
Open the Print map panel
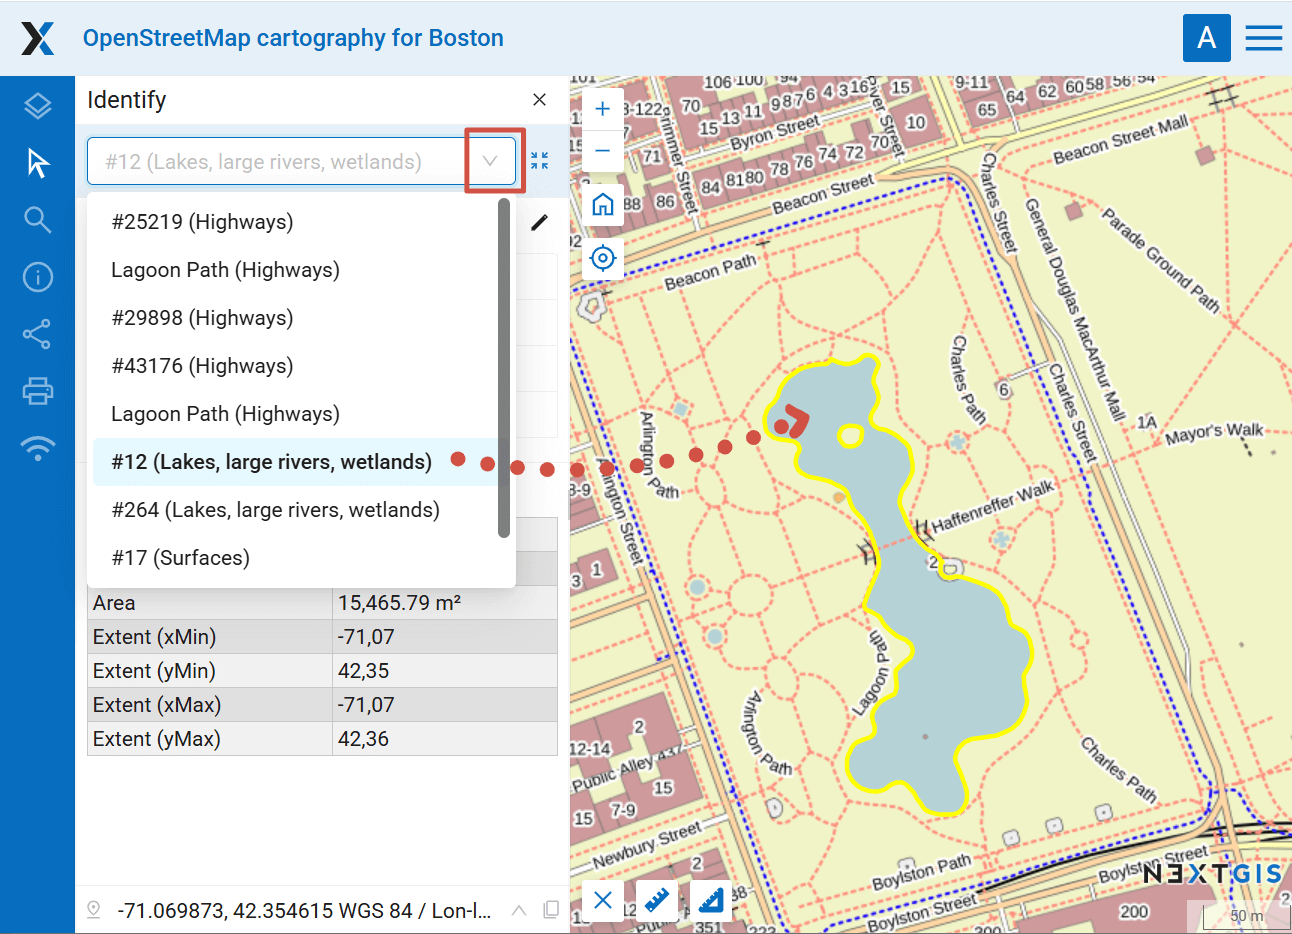pos(37,391)
